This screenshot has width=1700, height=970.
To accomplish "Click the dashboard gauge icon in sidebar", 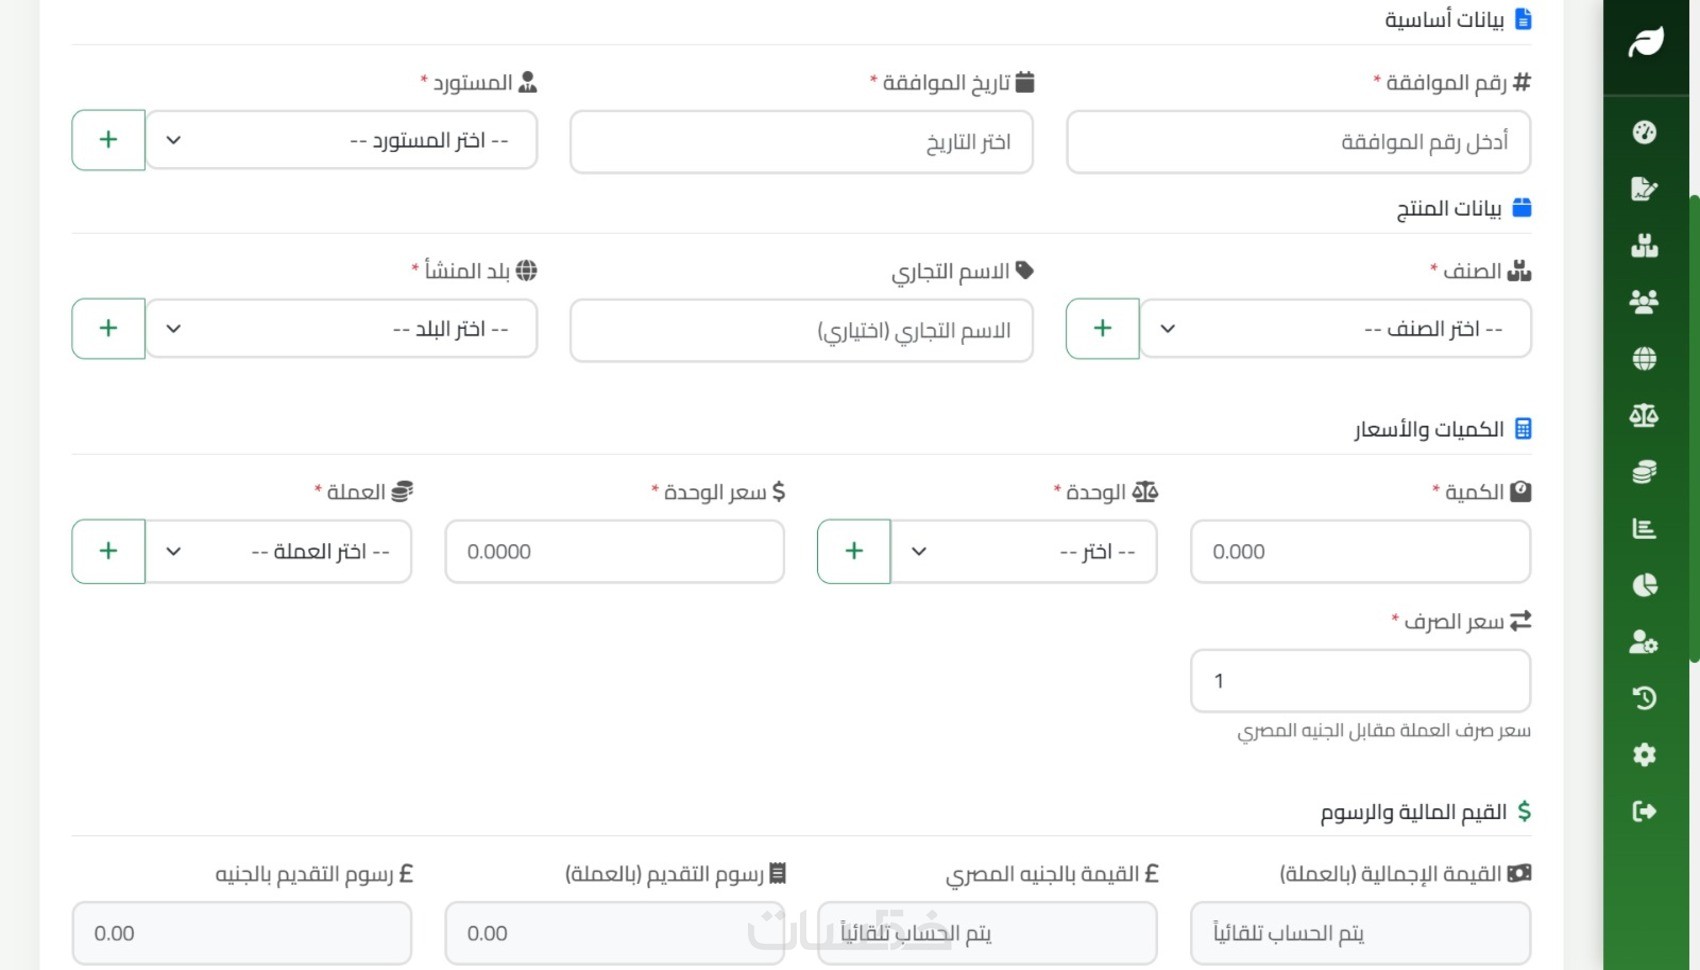I will click(1644, 132).
